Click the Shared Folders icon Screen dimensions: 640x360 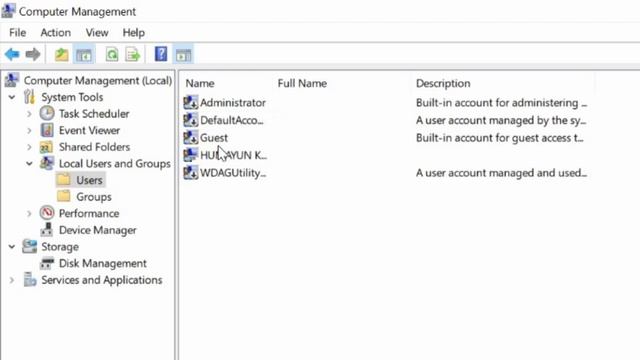[x=46, y=147]
